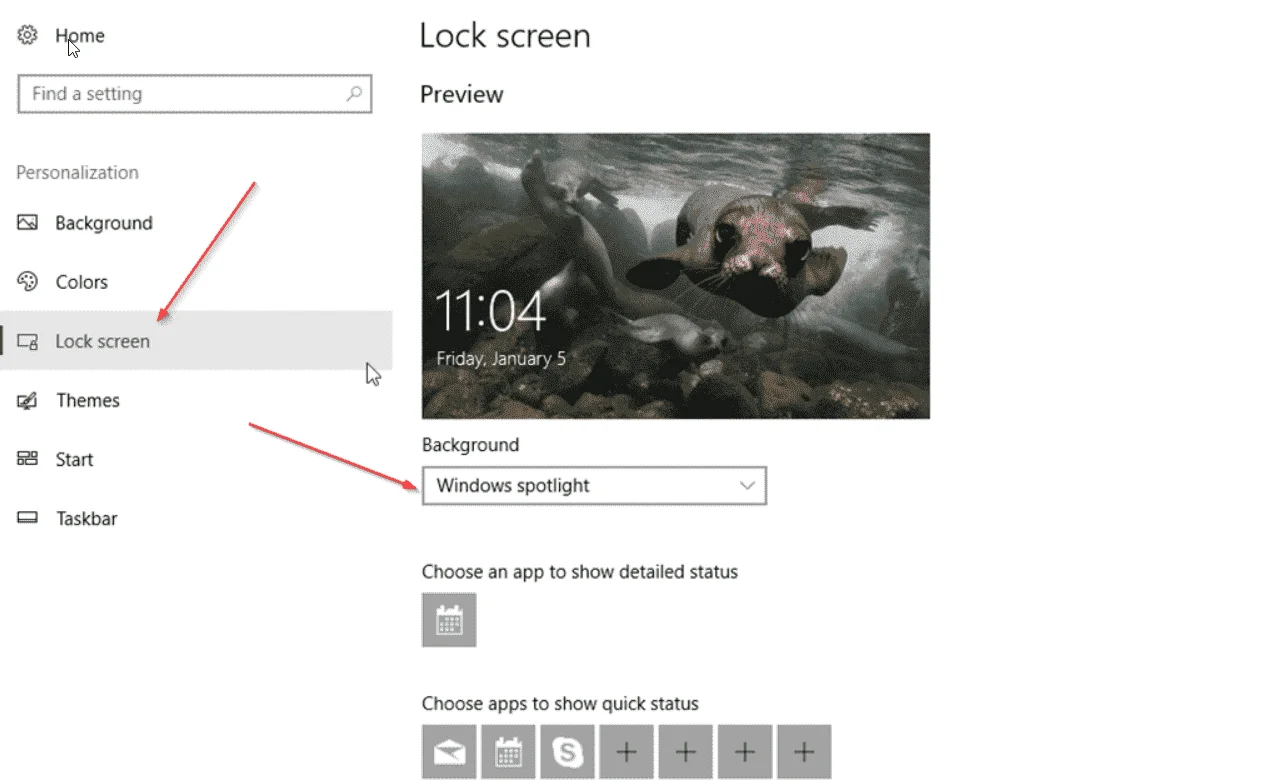Image resolution: width=1278 pixels, height=783 pixels.
Task: Click the Taskbar icon in sidebar
Action: [27, 518]
